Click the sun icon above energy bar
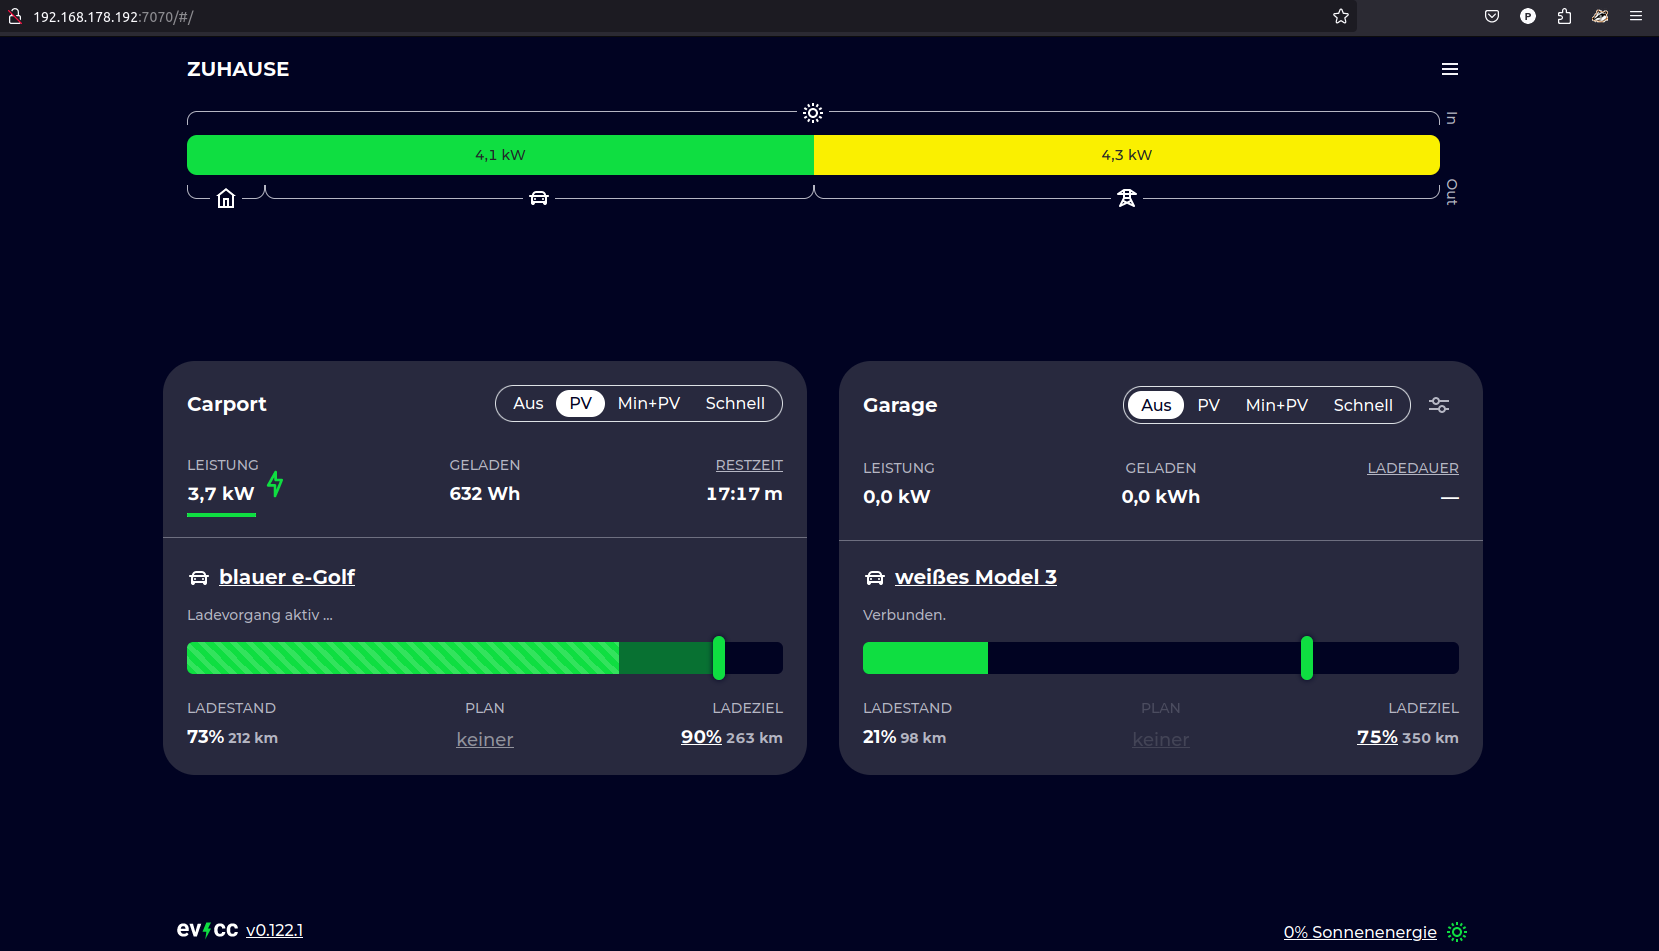Screen dimensions: 1659x951 (x=813, y=113)
